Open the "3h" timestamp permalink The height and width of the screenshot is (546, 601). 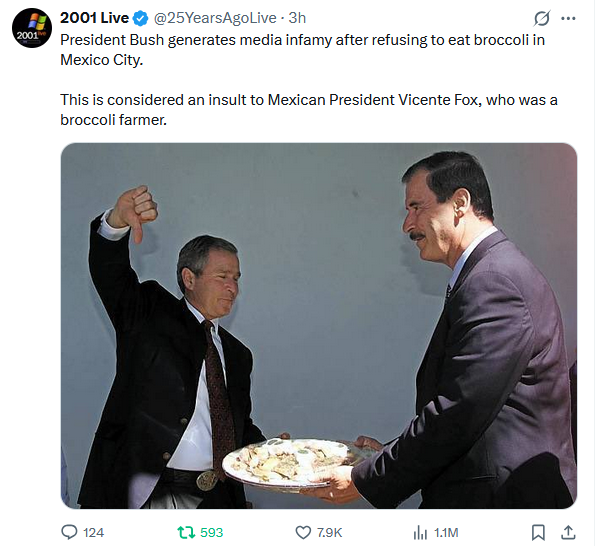(x=297, y=18)
